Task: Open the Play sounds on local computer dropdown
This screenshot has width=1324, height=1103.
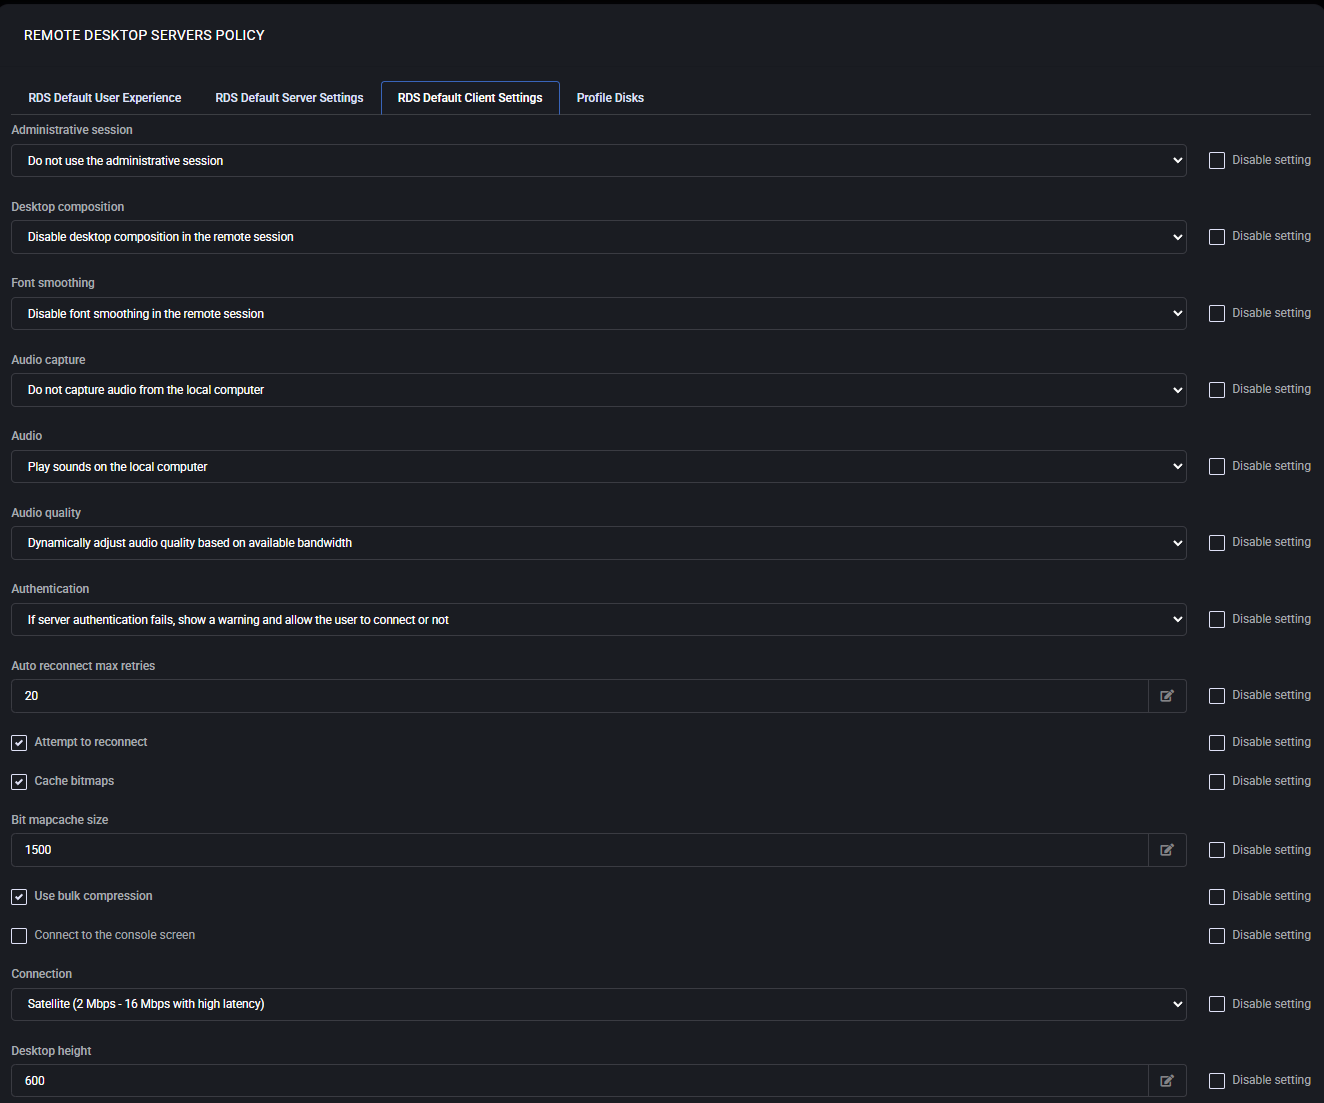Action: pos(599,467)
